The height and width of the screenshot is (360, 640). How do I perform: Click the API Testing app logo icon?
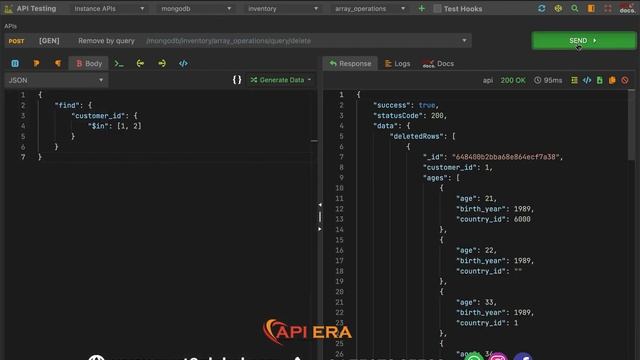tap(8, 8)
